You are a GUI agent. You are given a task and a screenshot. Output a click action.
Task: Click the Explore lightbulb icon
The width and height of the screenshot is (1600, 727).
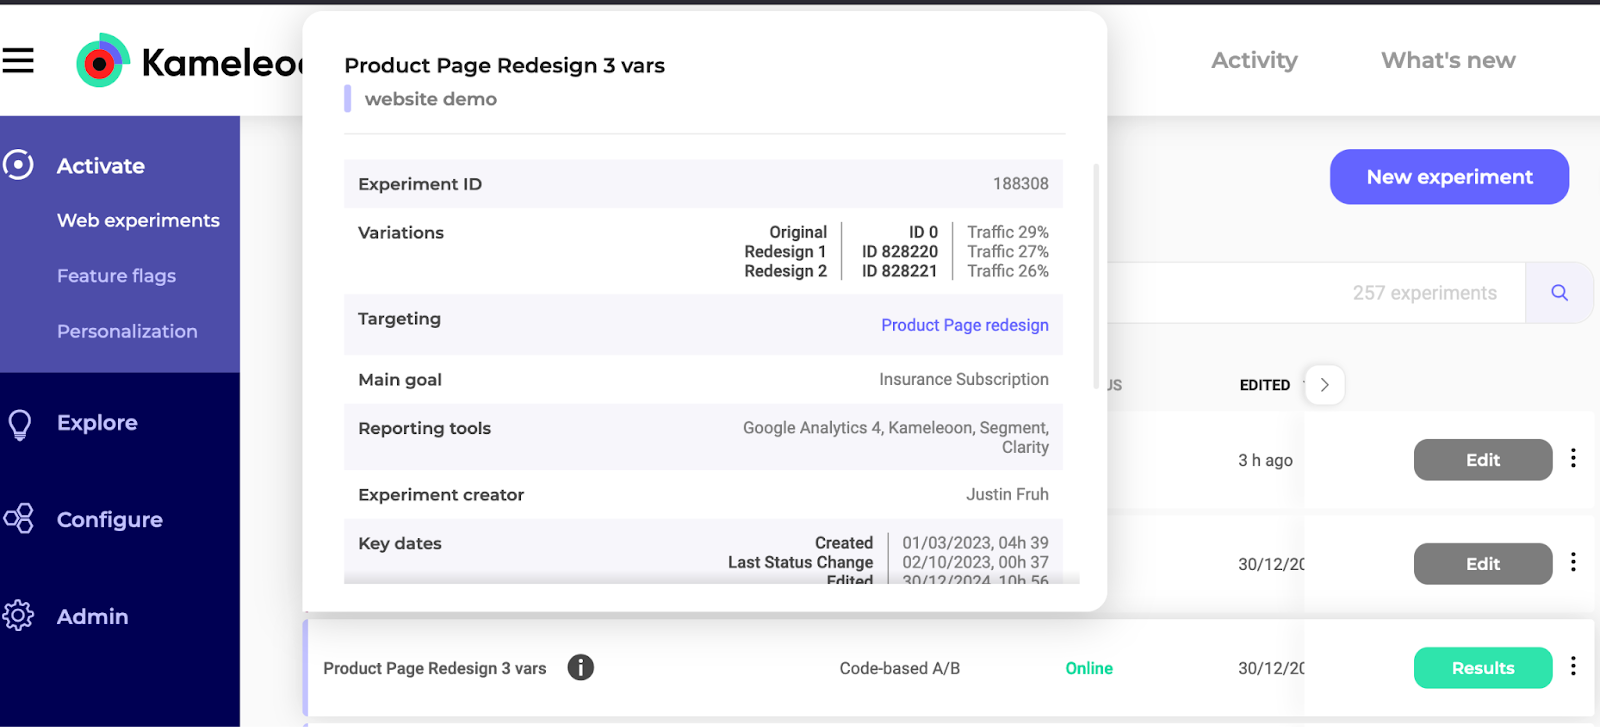19,424
